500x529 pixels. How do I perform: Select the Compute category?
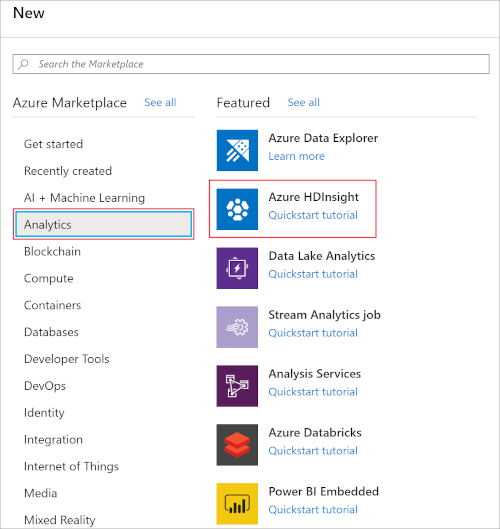point(49,278)
